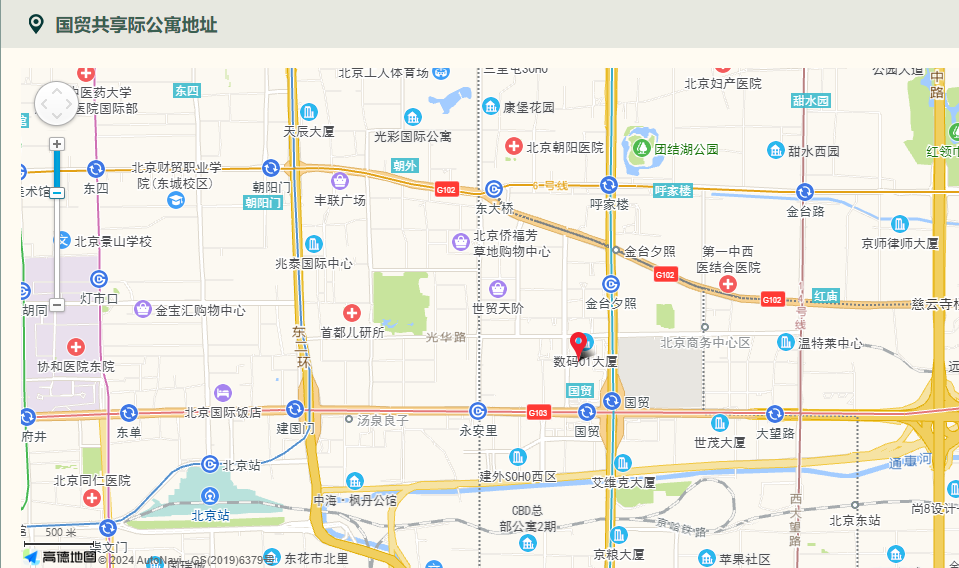Click the 世贸天阶 shopping icon
The height and width of the screenshot is (568, 959).
498,289
